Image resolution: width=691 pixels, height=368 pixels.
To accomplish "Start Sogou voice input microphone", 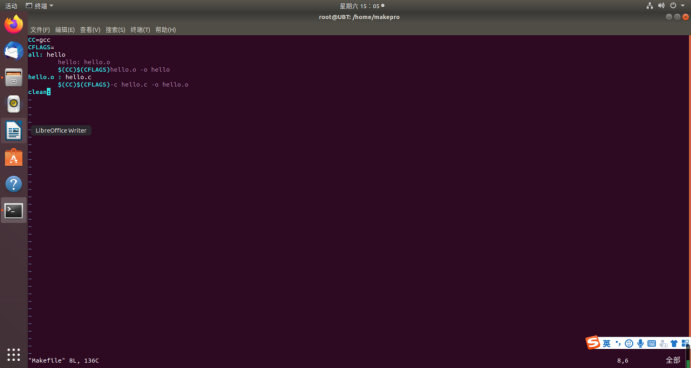I will pos(640,343).
